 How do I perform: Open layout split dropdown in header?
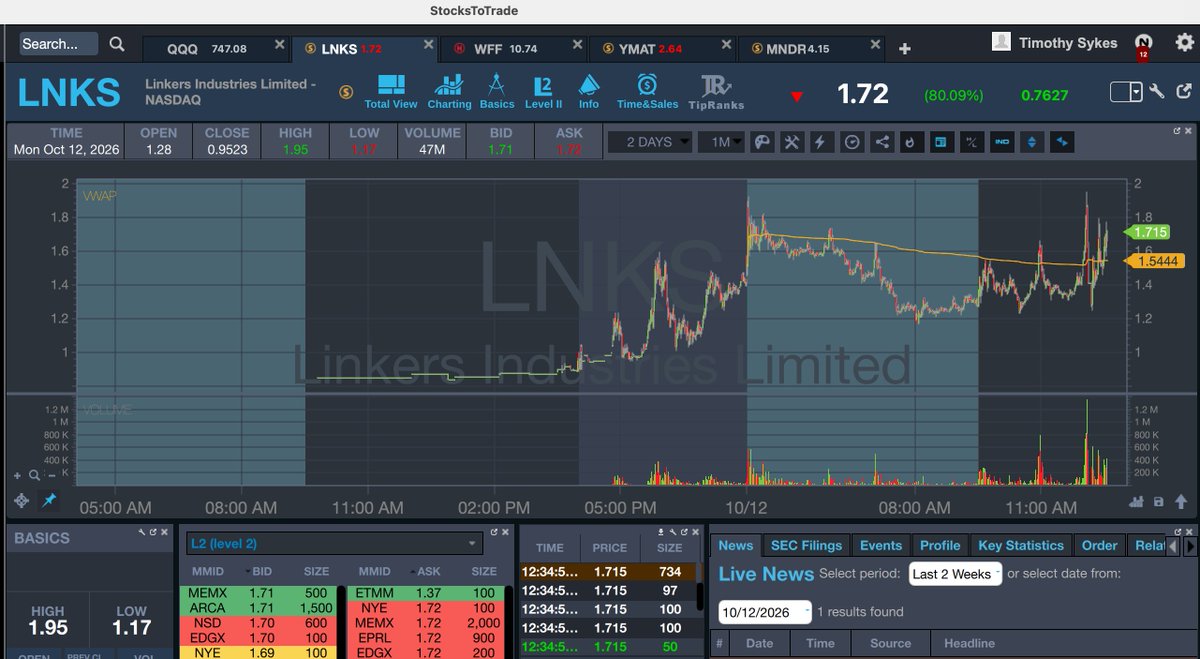(1126, 92)
